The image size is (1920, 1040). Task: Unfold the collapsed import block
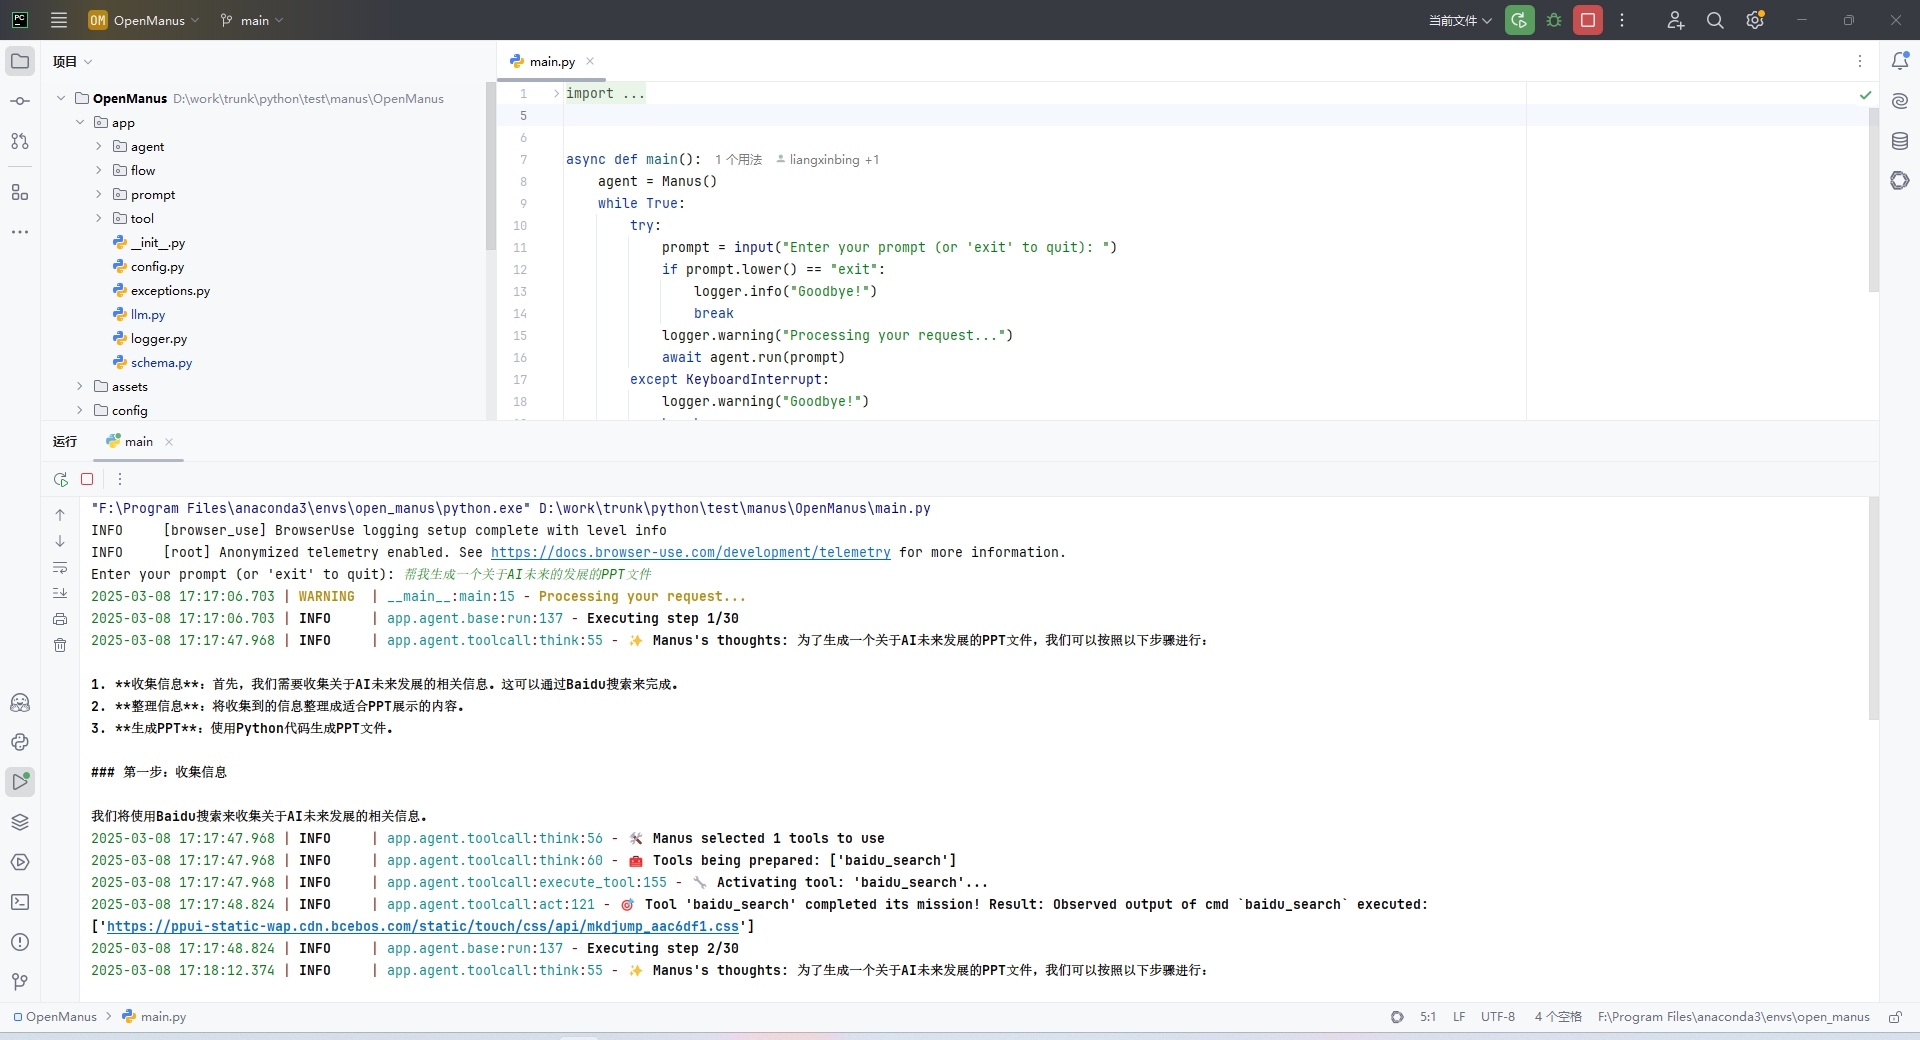click(556, 93)
